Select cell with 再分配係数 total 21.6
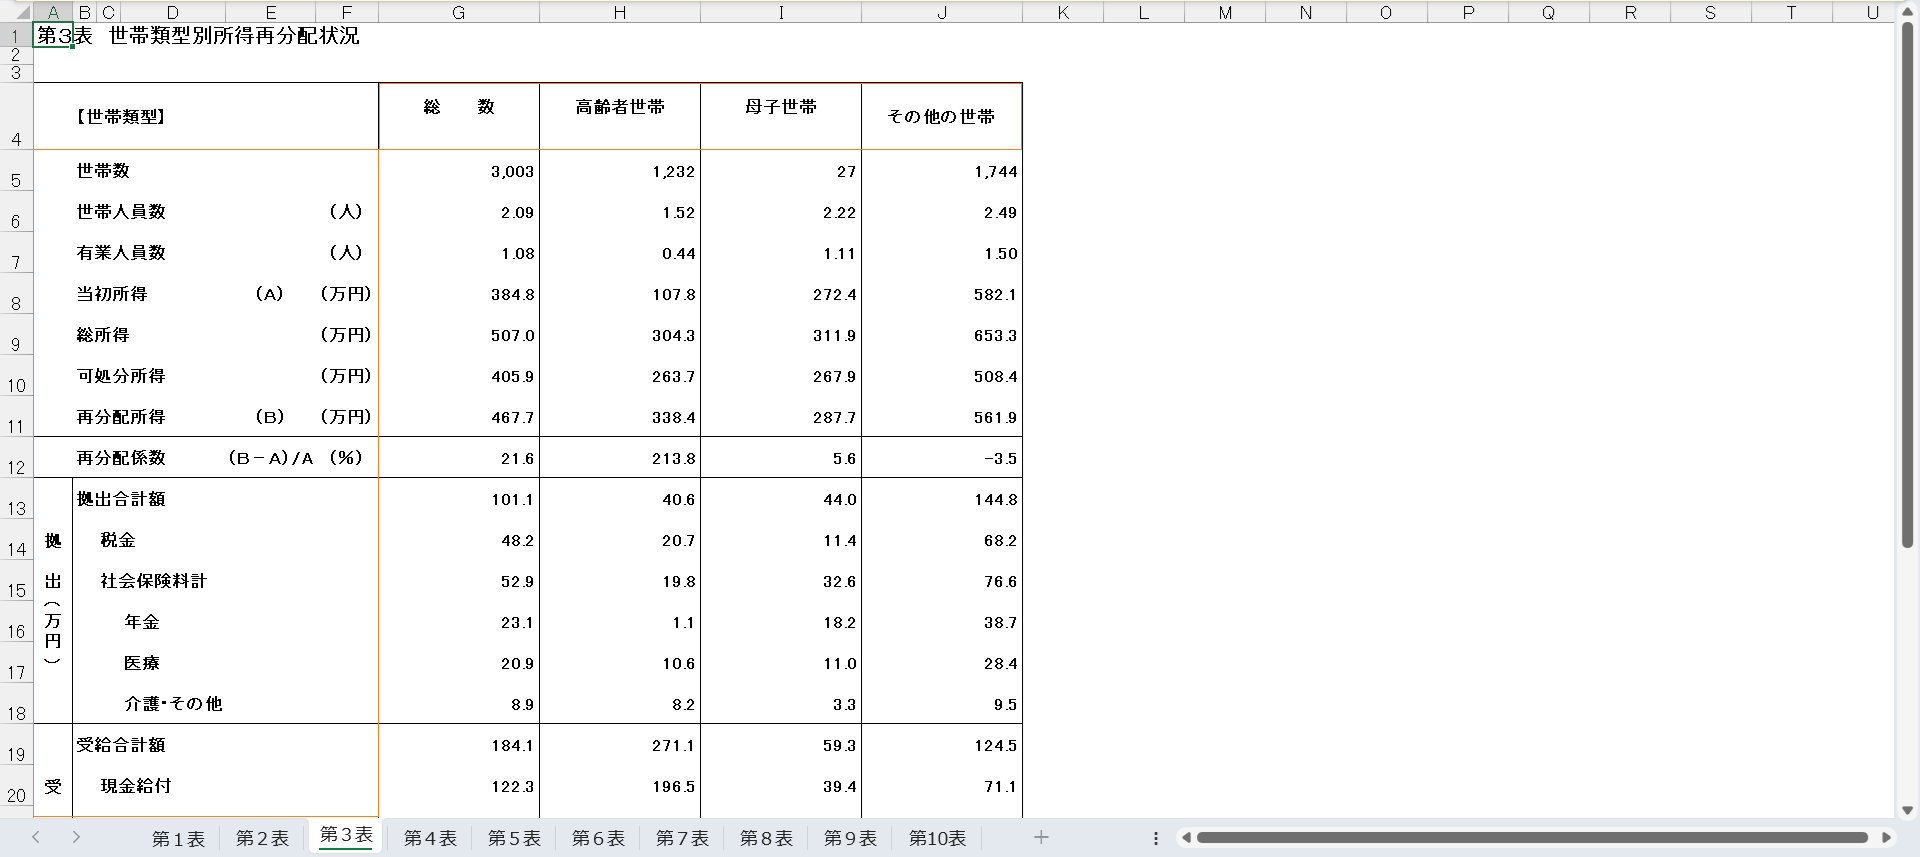Image resolution: width=1920 pixels, height=857 pixels. click(x=459, y=458)
